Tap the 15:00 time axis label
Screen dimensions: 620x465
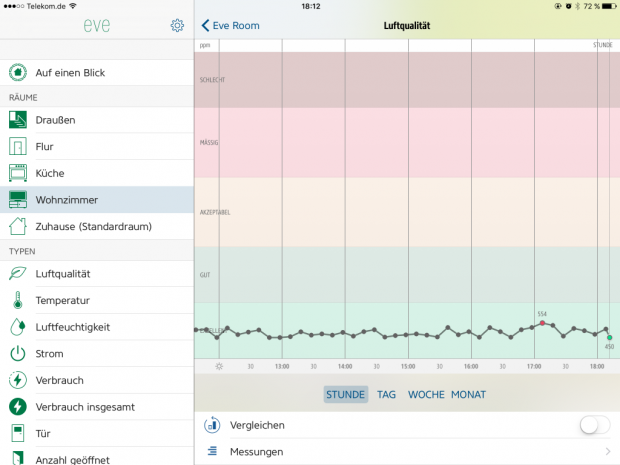[408, 367]
